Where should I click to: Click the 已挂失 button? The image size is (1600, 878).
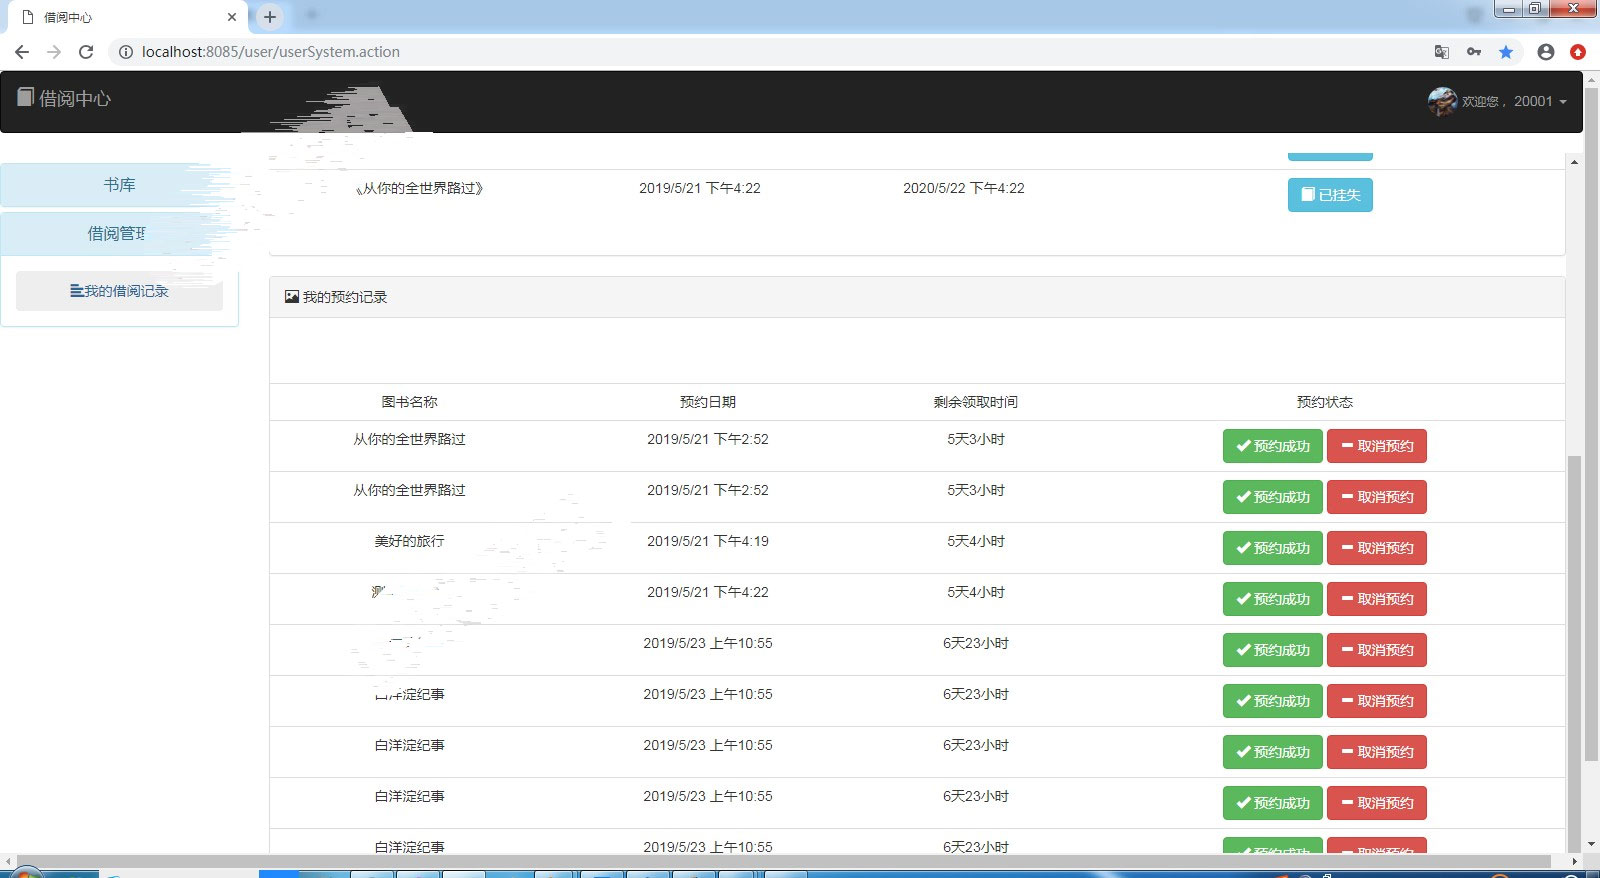tap(1329, 195)
